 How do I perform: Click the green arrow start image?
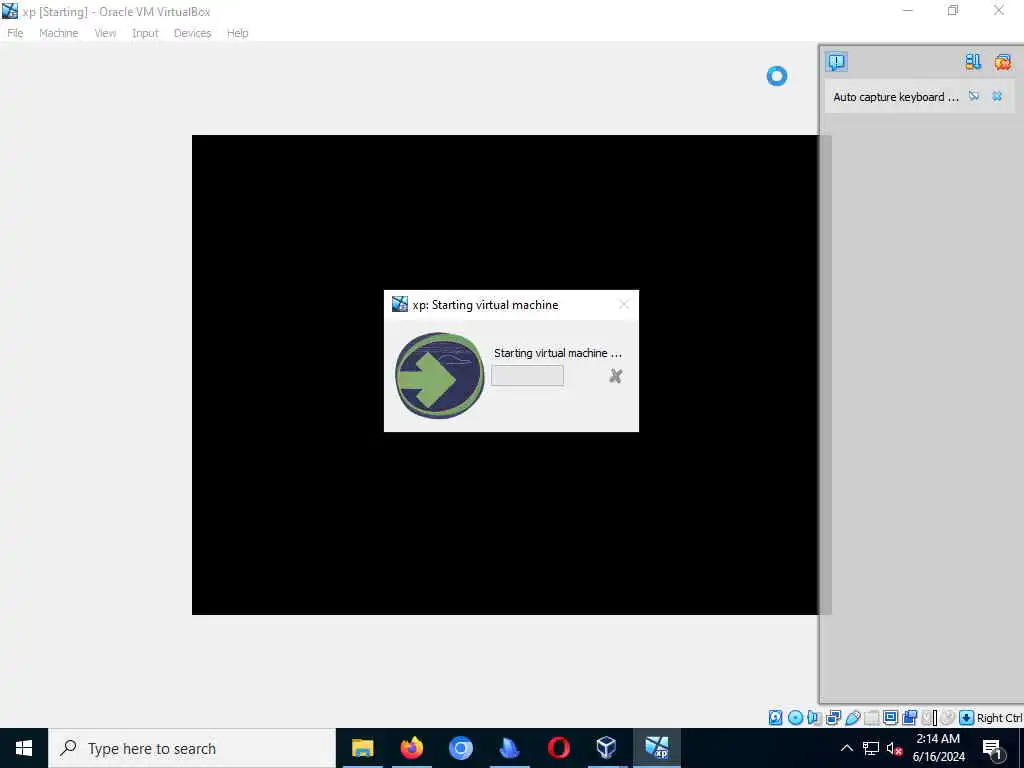click(440, 376)
